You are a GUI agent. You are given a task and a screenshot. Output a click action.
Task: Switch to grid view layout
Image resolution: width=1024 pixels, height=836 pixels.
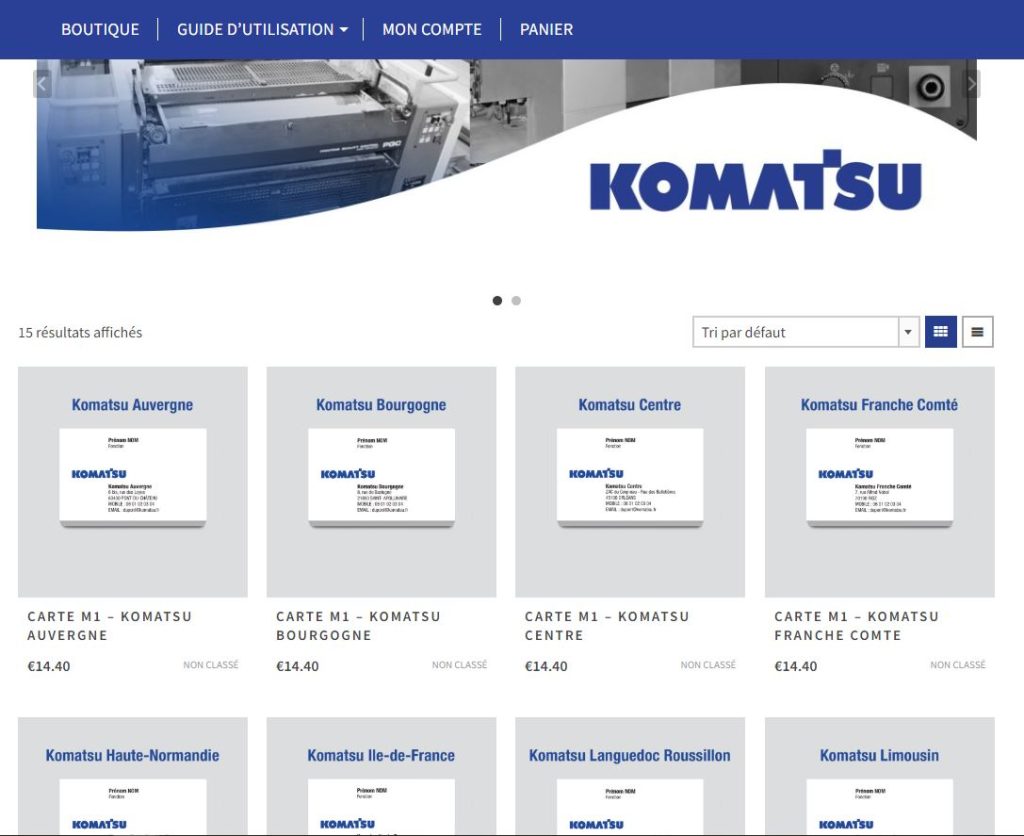click(x=940, y=332)
